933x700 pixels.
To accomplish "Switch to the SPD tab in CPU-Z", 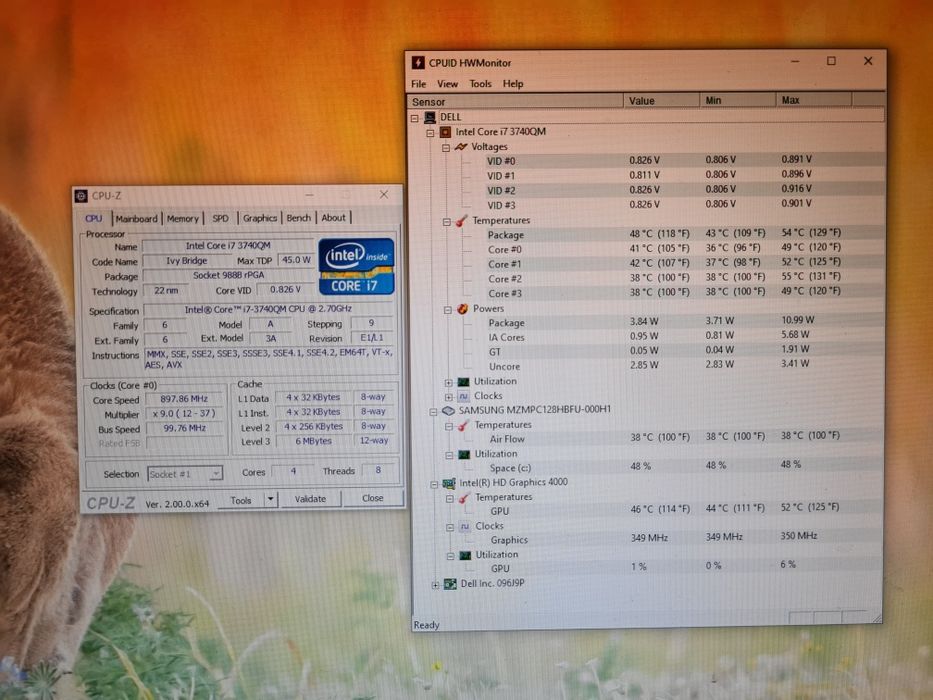I will pyautogui.click(x=221, y=218).
